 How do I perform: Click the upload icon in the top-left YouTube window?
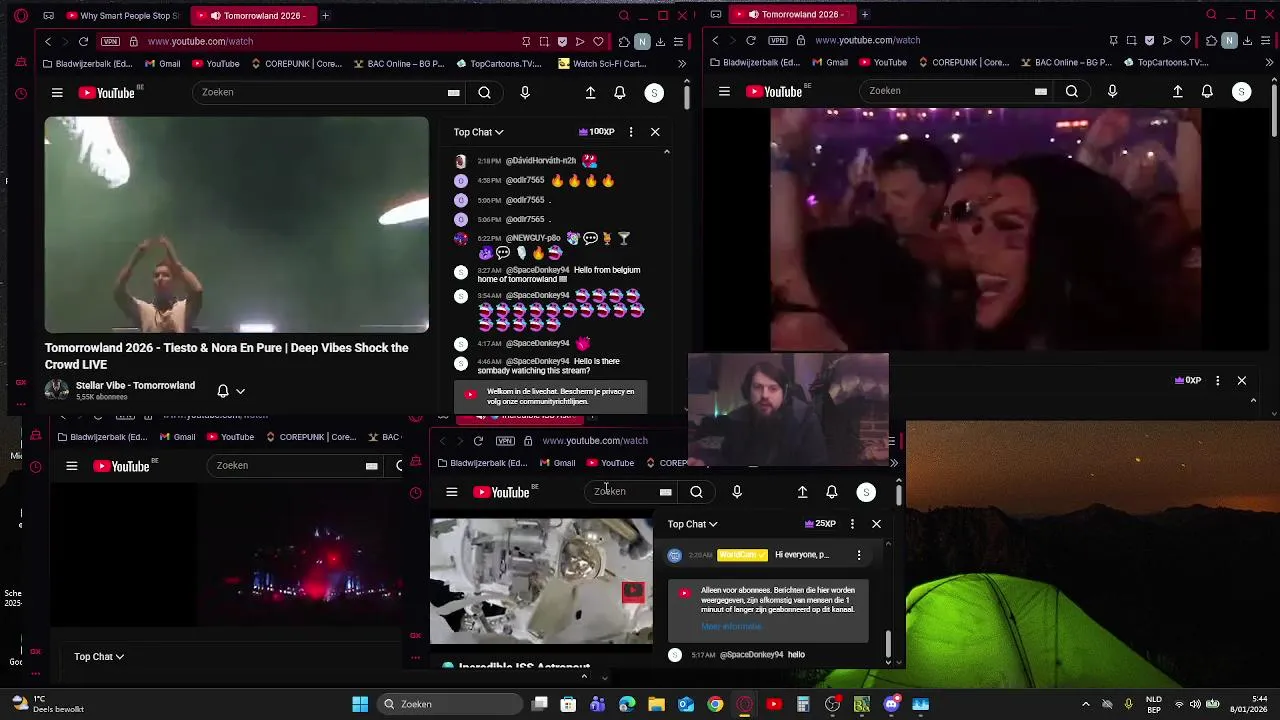point(590,93)
